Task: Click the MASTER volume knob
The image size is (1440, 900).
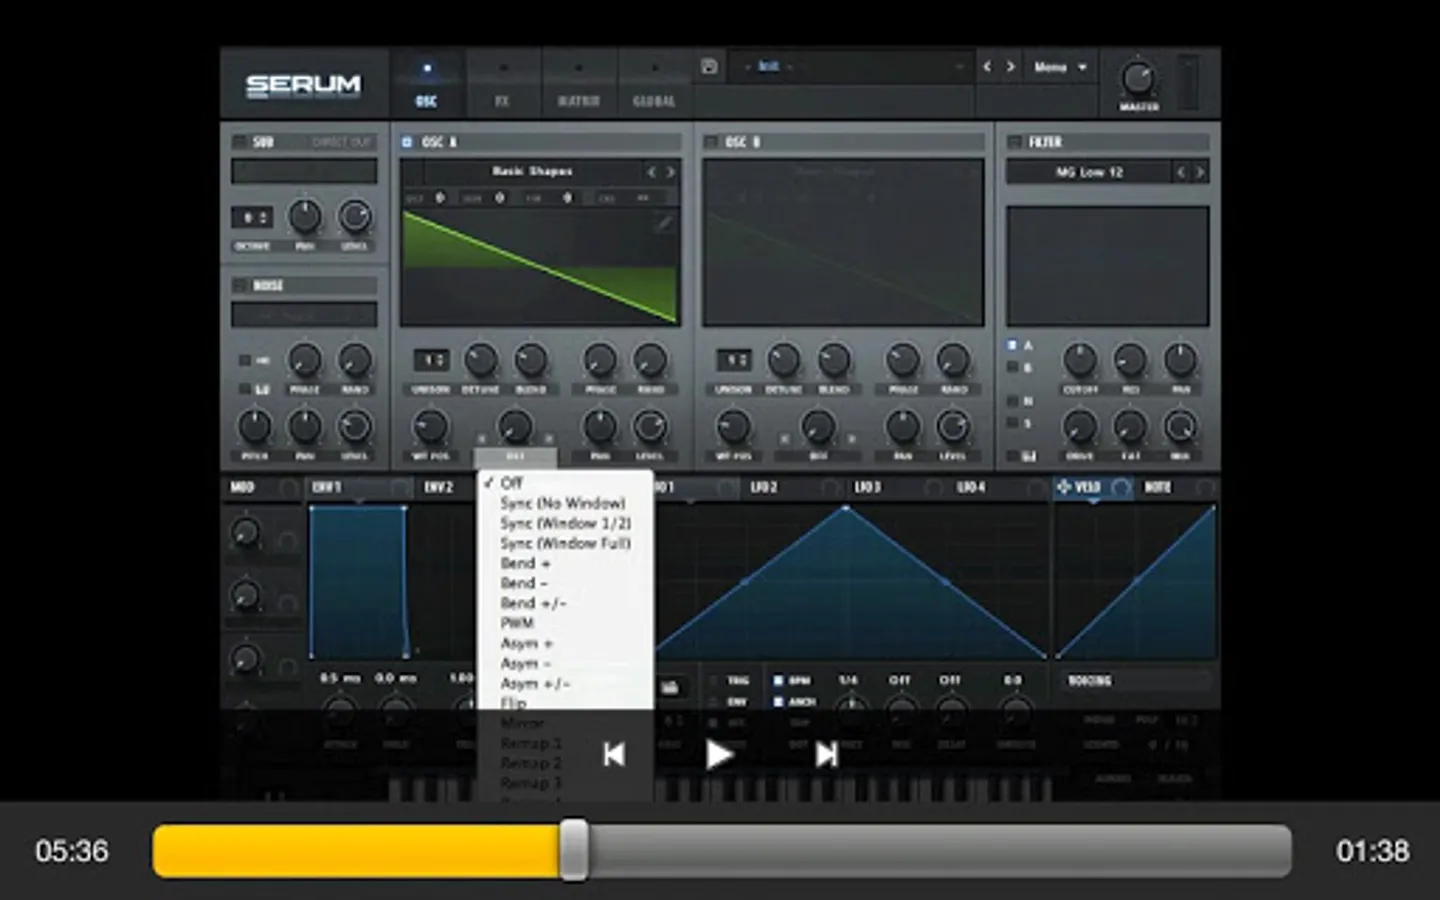Action: (x=1137, y=77)
